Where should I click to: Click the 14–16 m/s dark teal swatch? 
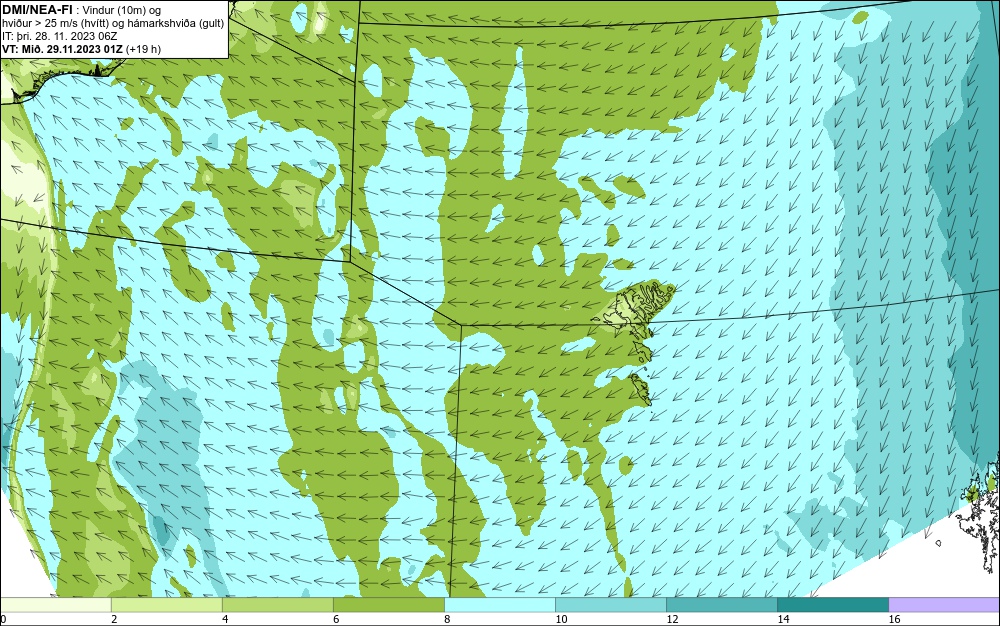(x=832, y=604)
